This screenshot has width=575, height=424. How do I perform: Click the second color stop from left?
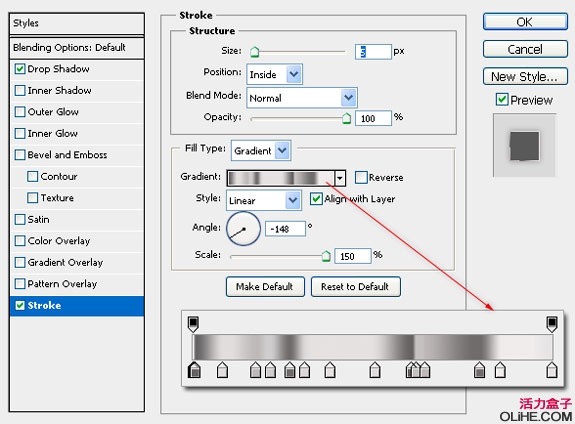point(222,370)
